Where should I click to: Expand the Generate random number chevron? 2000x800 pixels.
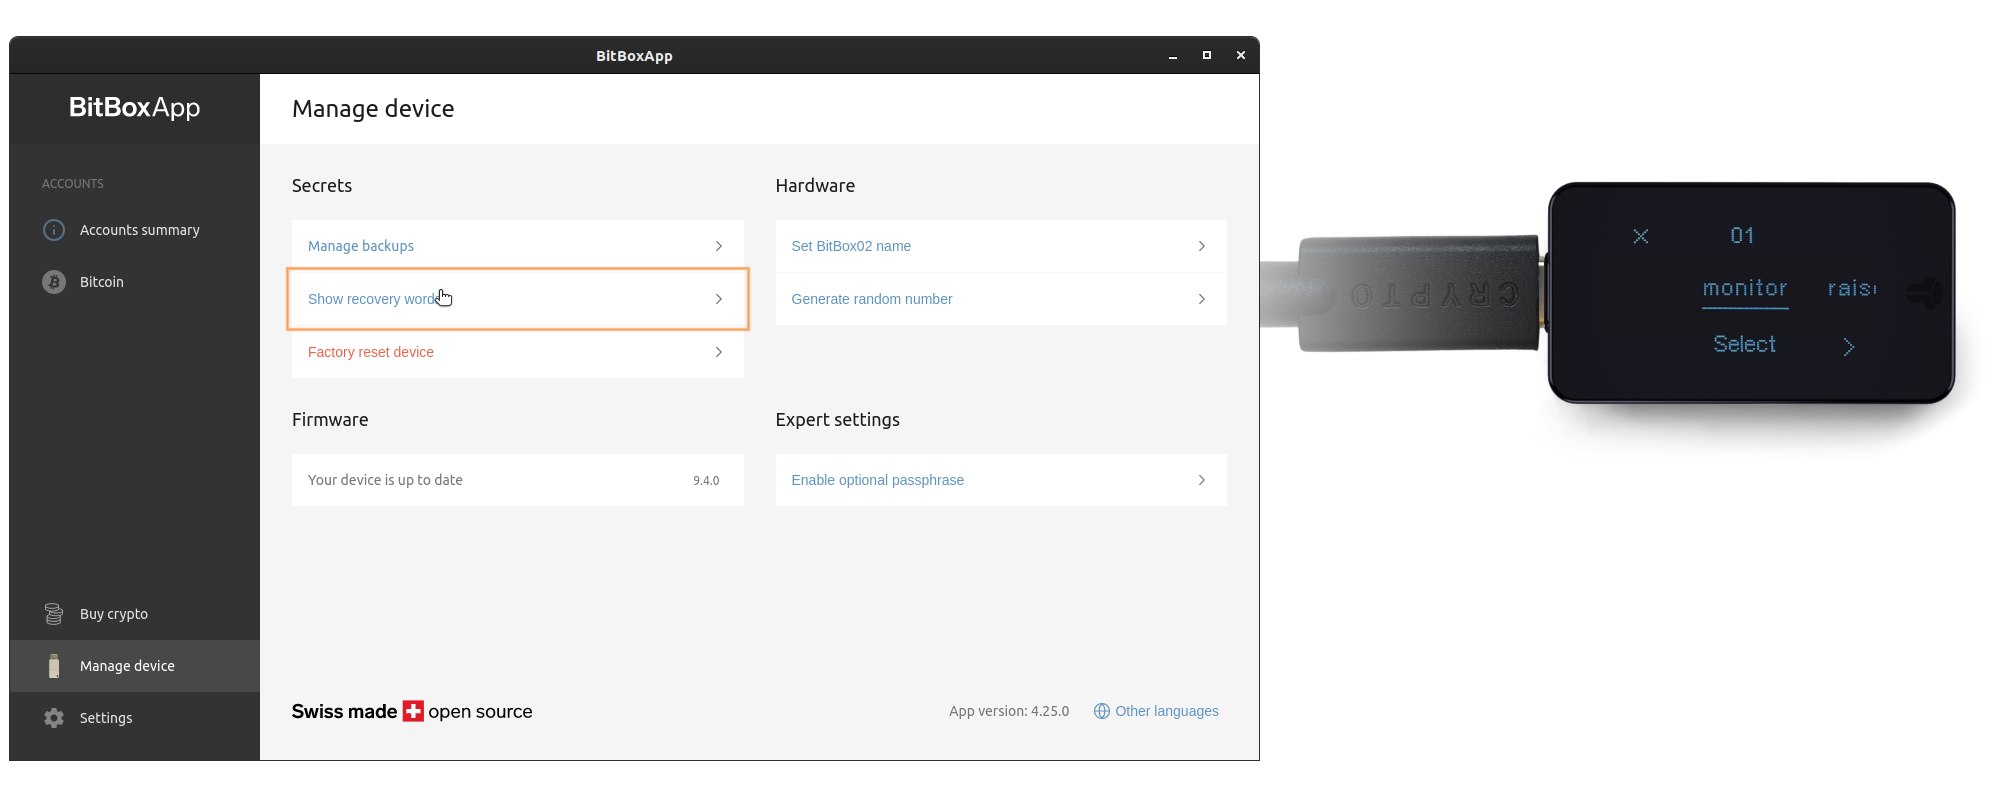[1202, 299]
